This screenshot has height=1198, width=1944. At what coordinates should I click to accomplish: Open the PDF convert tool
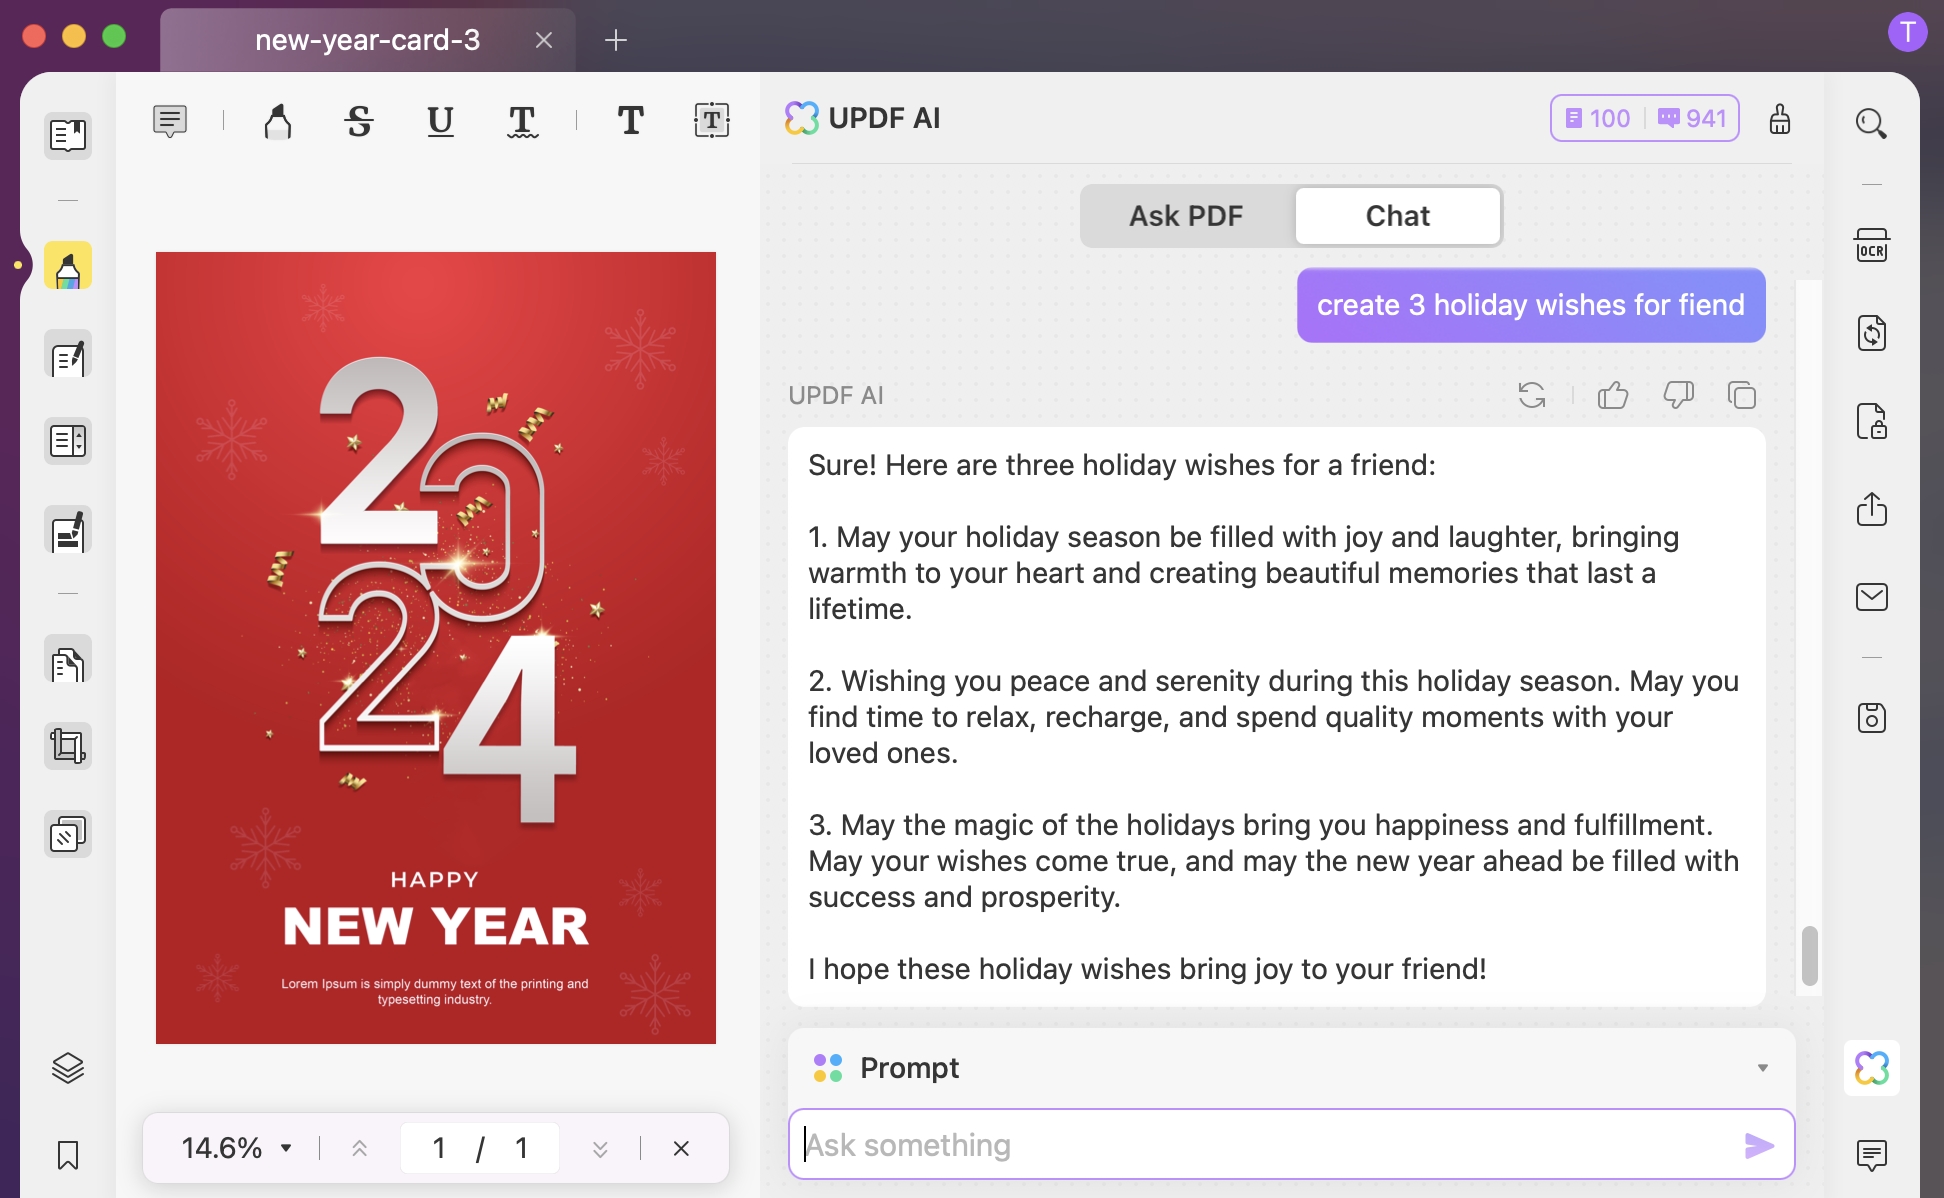pyautogui.click(x=1873, y=333)
